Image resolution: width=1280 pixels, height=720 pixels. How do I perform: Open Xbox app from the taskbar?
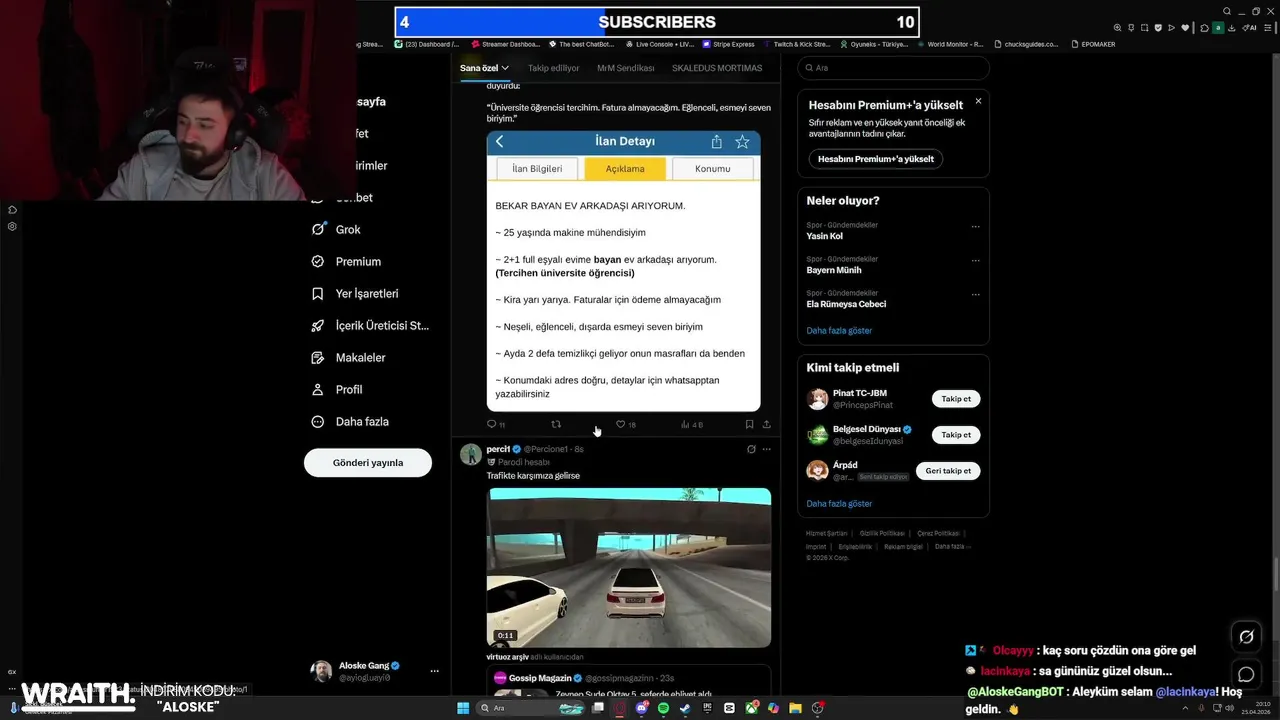tap(751, 708)
